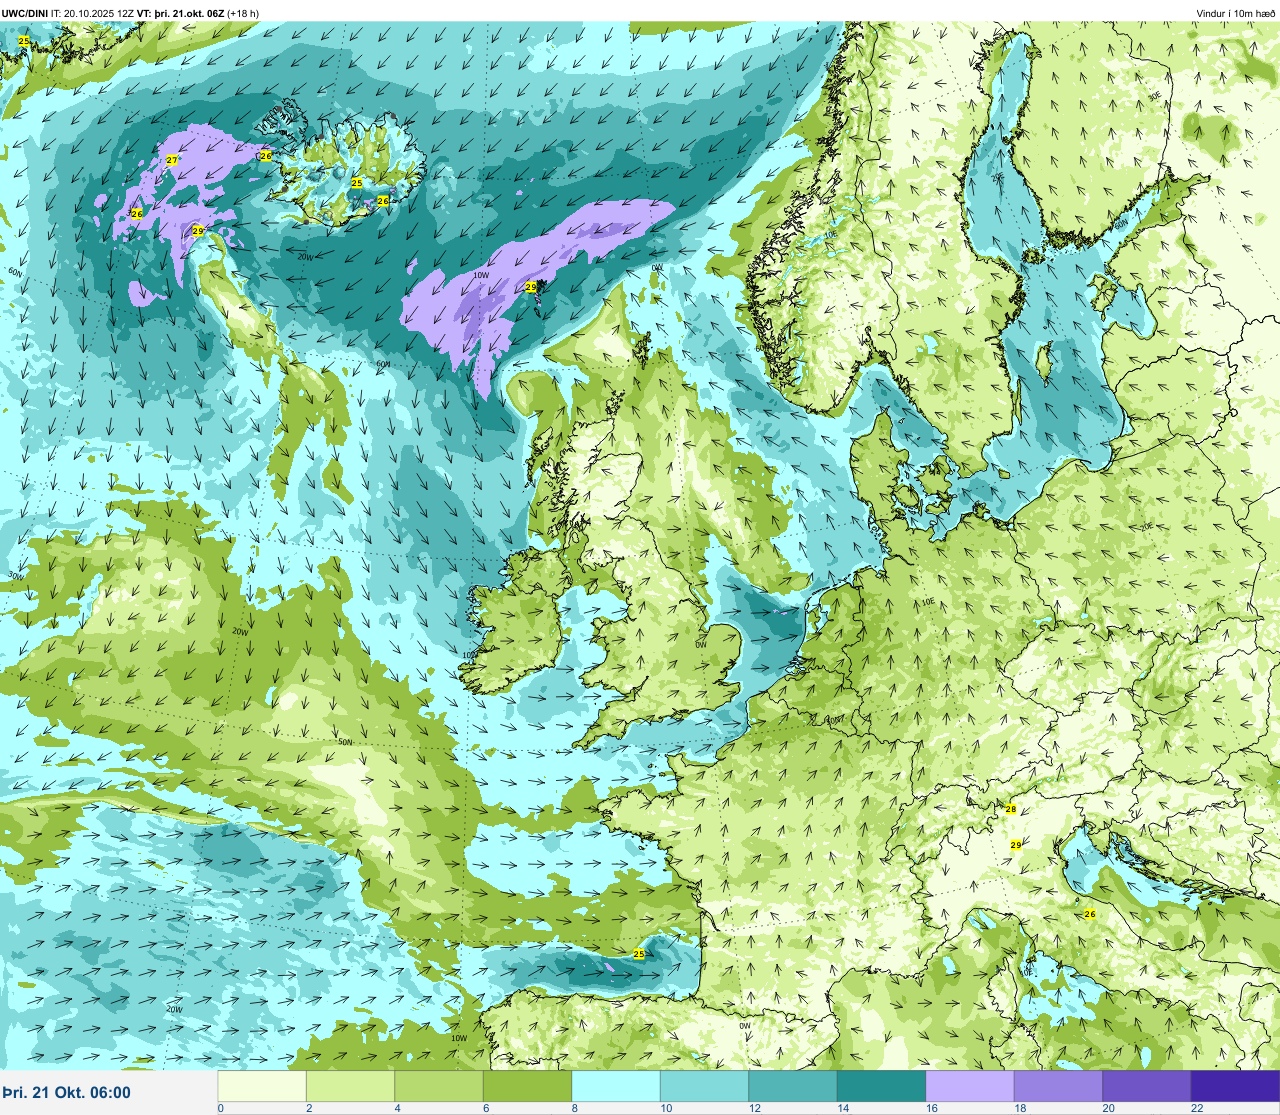Click the turquoise 10–12 legend swatch
This screenshot has height=1115, width=1280.
point(704,1086)
